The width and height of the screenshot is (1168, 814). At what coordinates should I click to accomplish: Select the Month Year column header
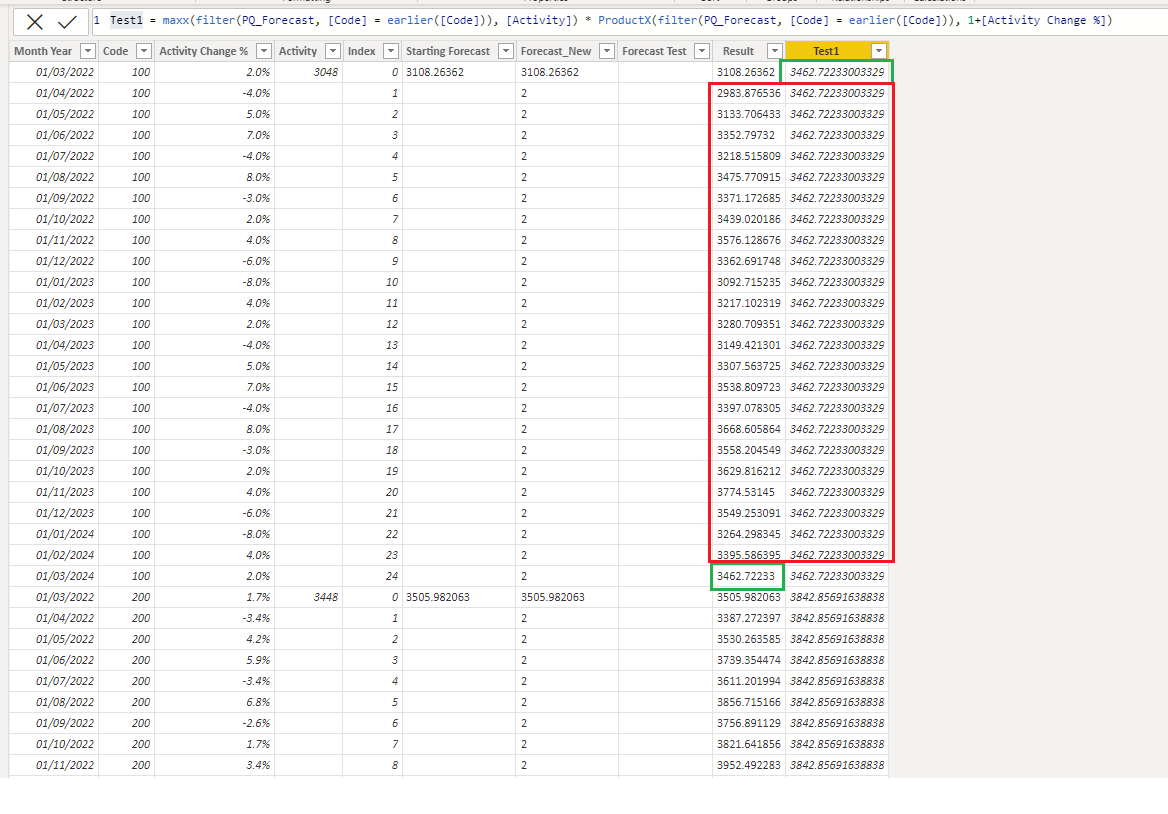click(x=43, y=51)
